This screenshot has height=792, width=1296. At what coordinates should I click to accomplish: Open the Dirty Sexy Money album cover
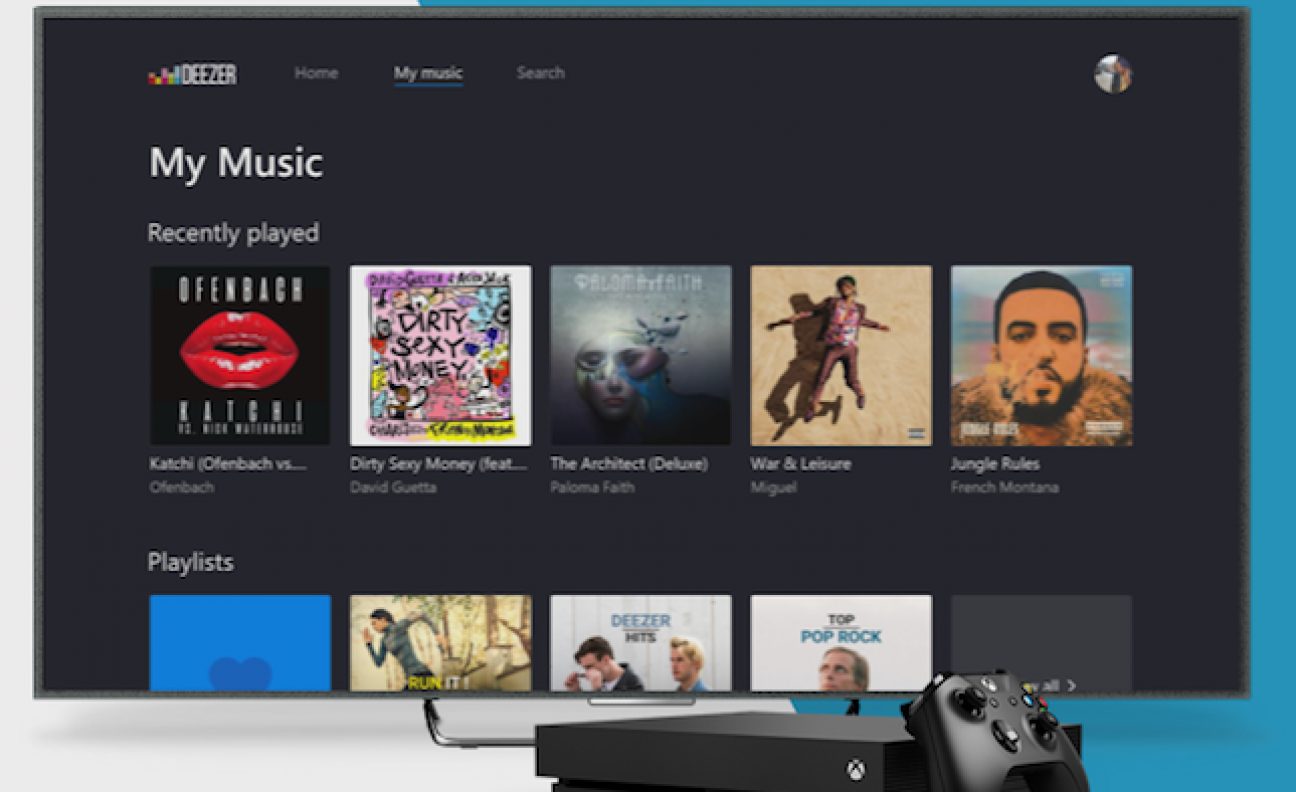440,355
